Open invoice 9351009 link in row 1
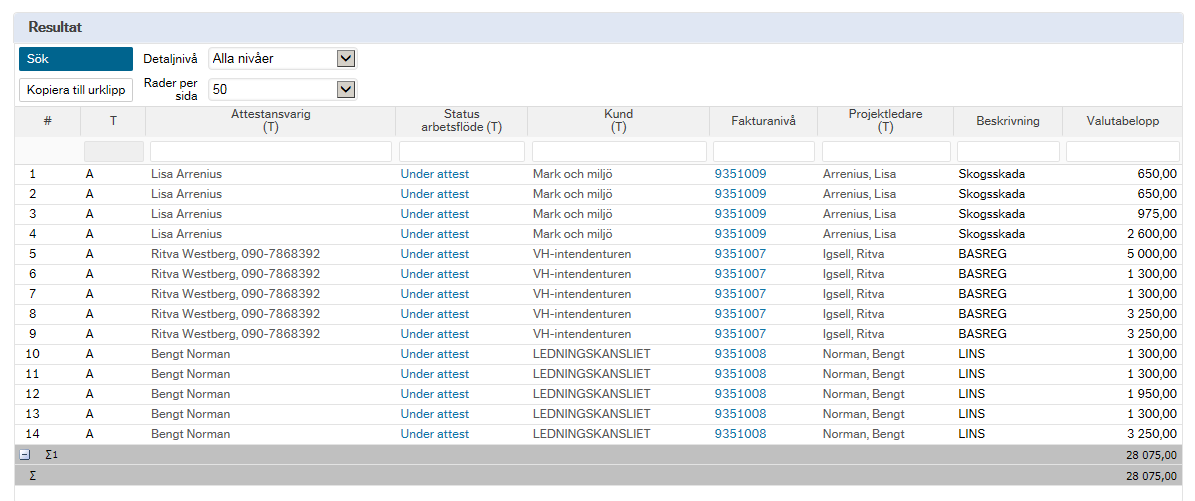Image resolution: width=1195 pixels, height=501 pixels. click(x=740, y=174)
